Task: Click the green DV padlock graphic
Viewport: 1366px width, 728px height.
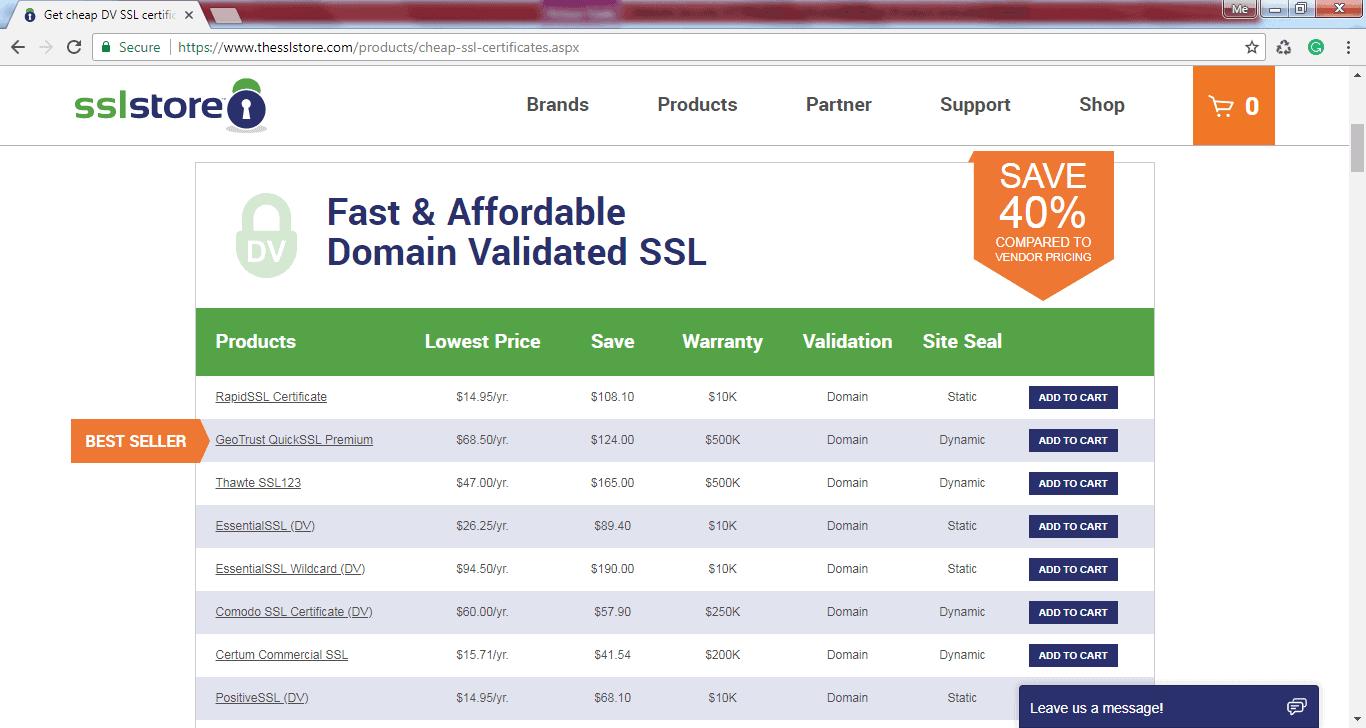Action: [264, 232]
